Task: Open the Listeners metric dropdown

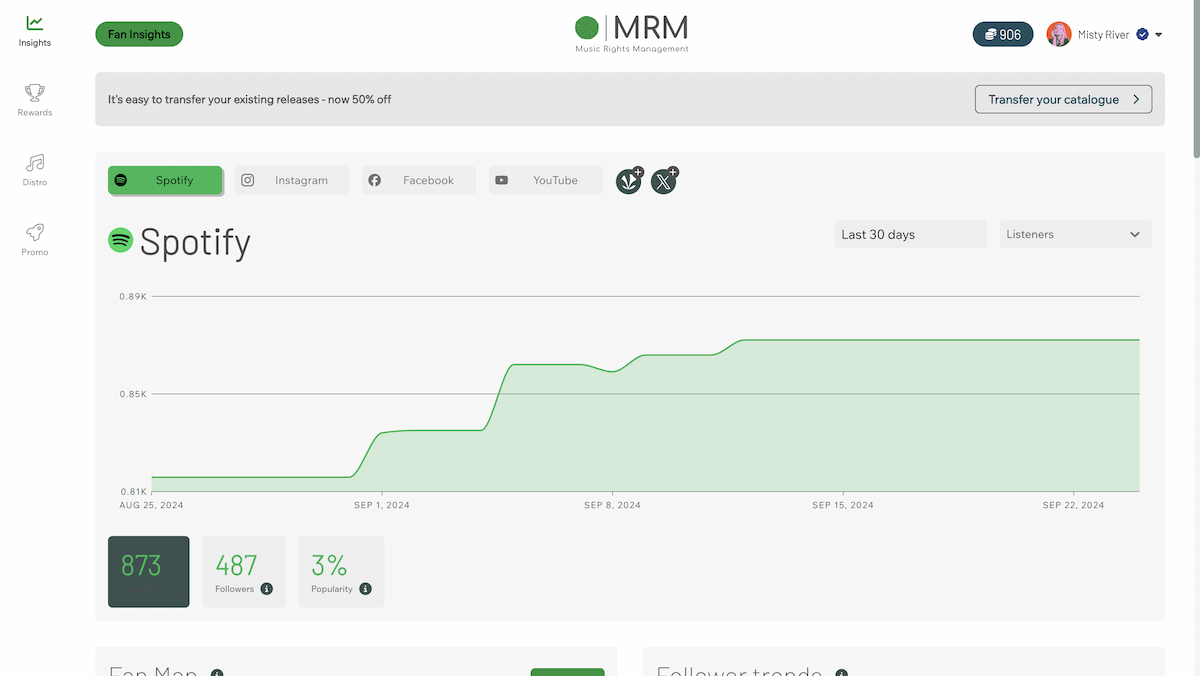Action: coord(1075,233)
